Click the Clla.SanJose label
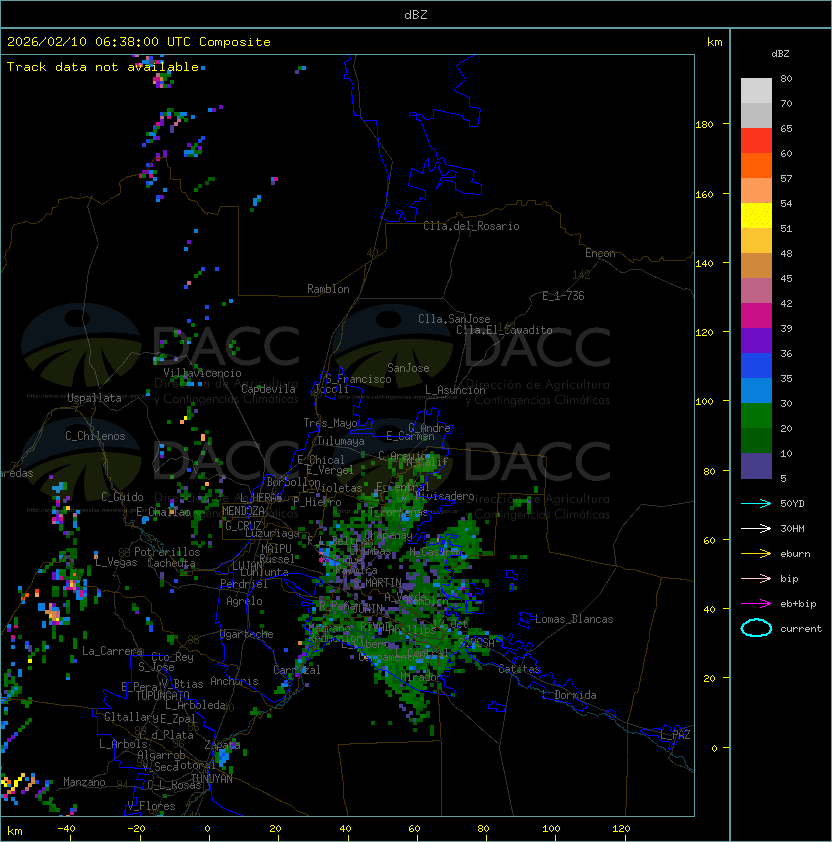832x842 pixels. coord(454,319)
